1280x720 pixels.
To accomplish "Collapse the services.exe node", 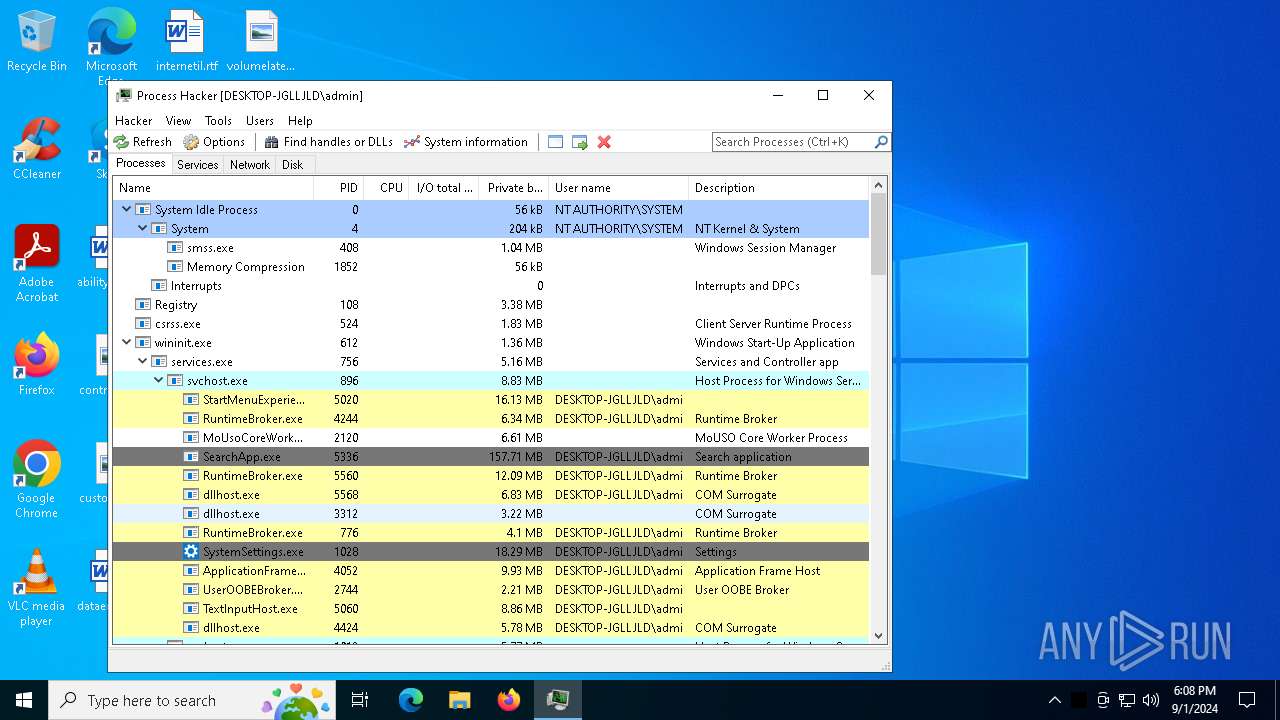I will coord(142,361).
